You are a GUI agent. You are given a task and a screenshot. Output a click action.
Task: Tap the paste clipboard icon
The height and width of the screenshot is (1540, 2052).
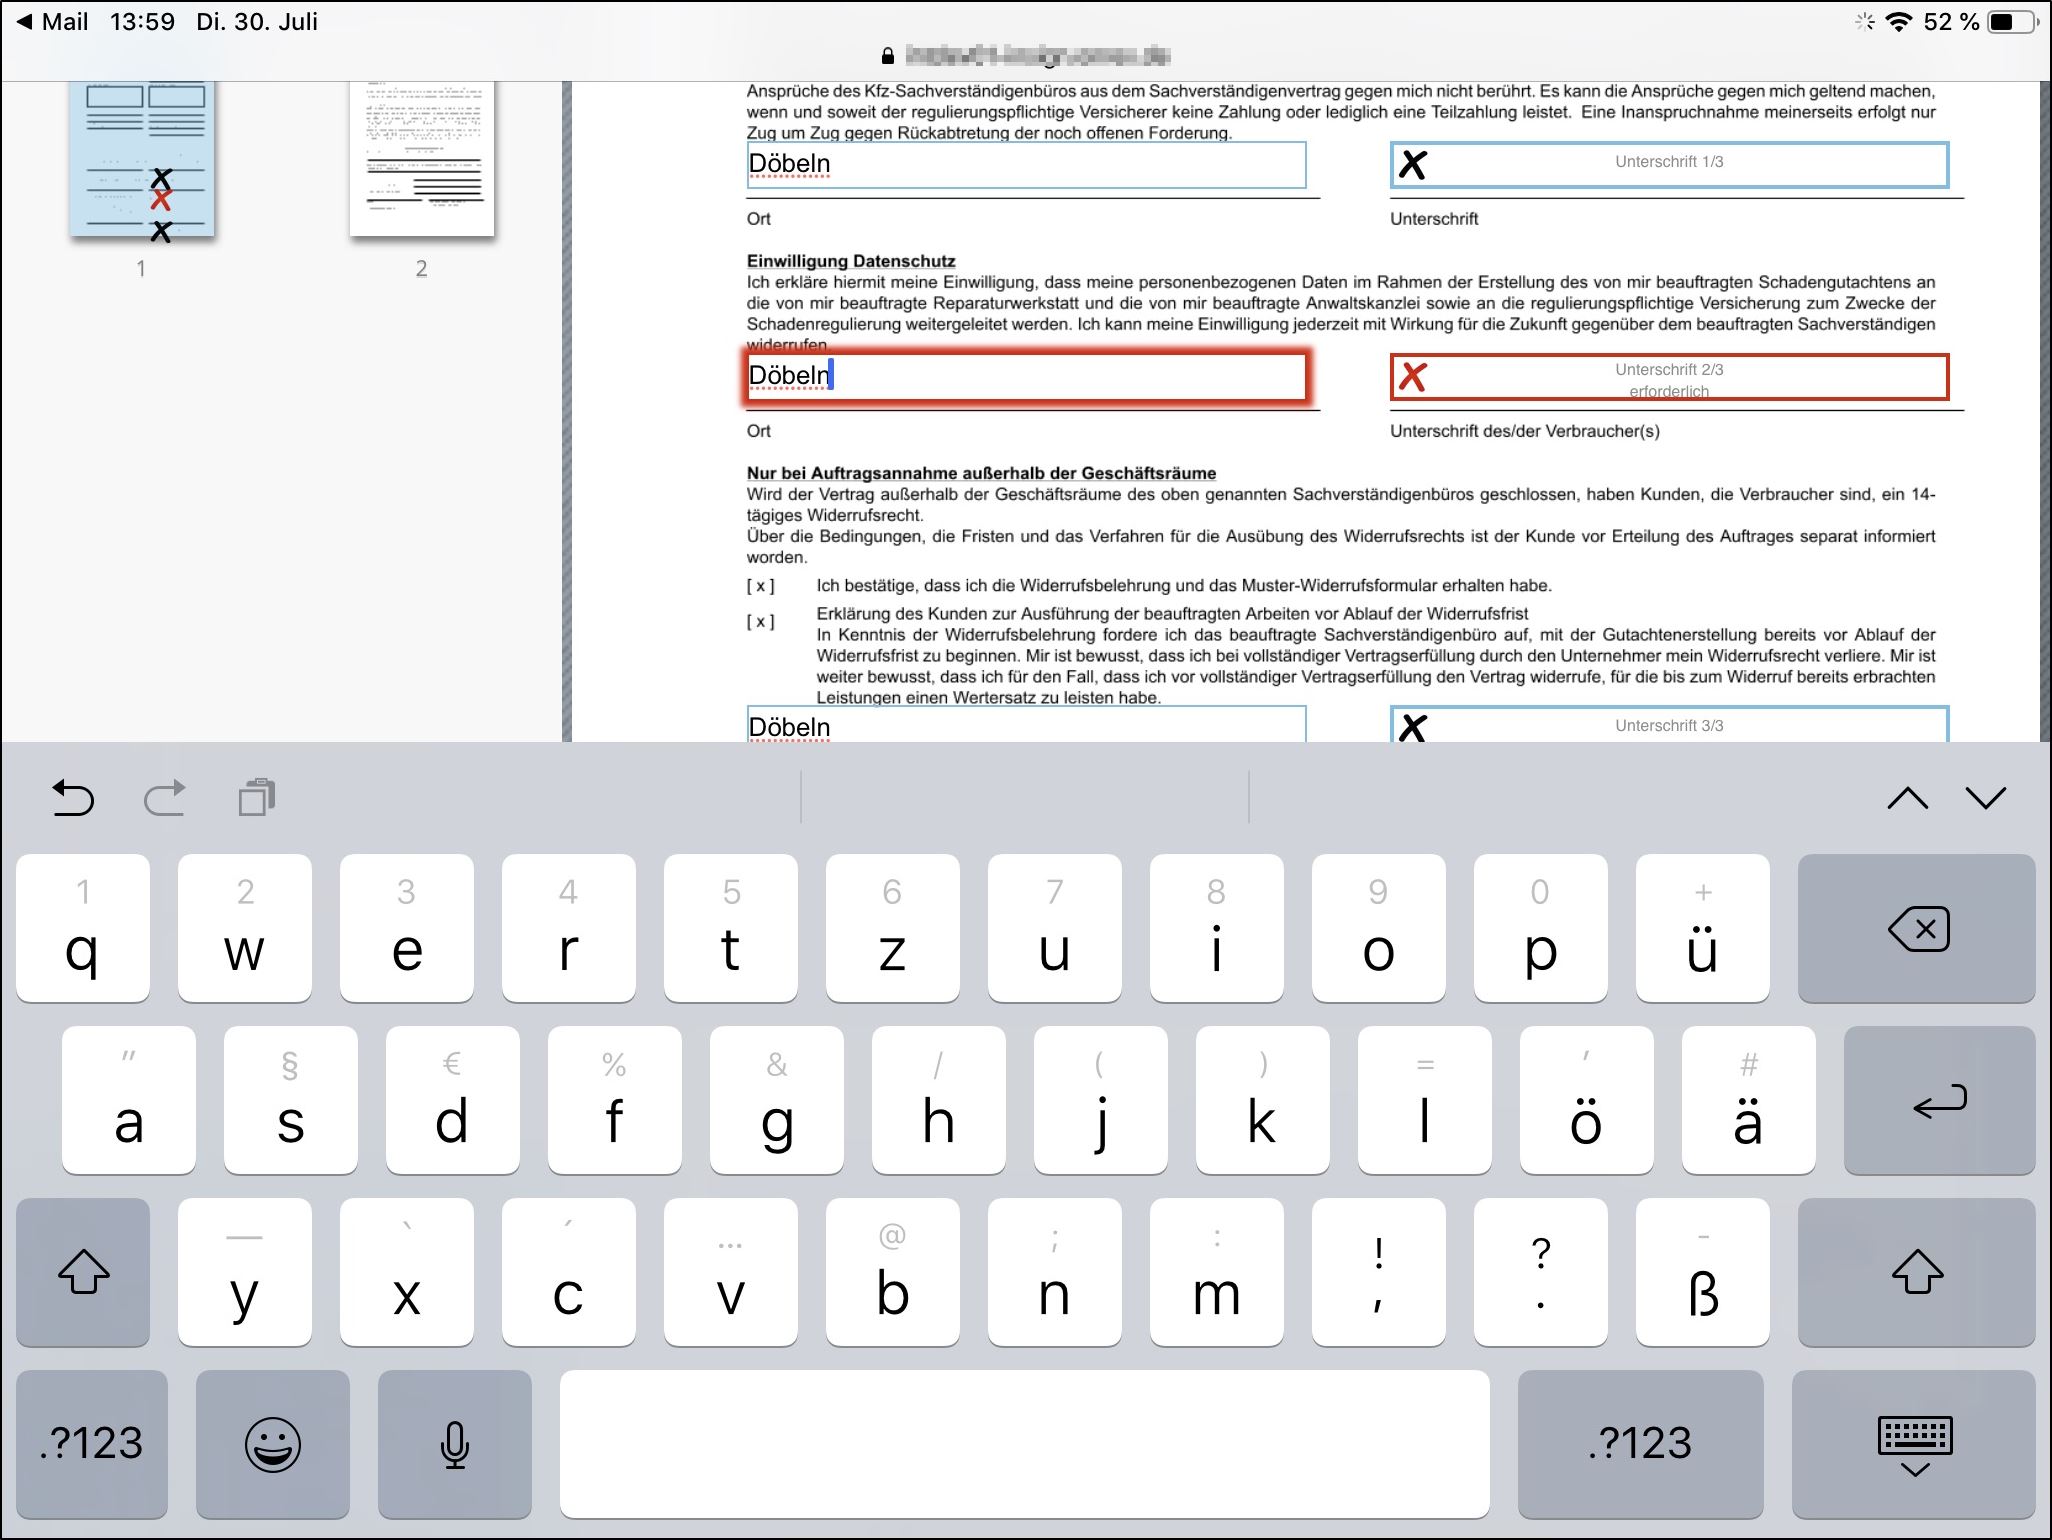pos(257,798)
